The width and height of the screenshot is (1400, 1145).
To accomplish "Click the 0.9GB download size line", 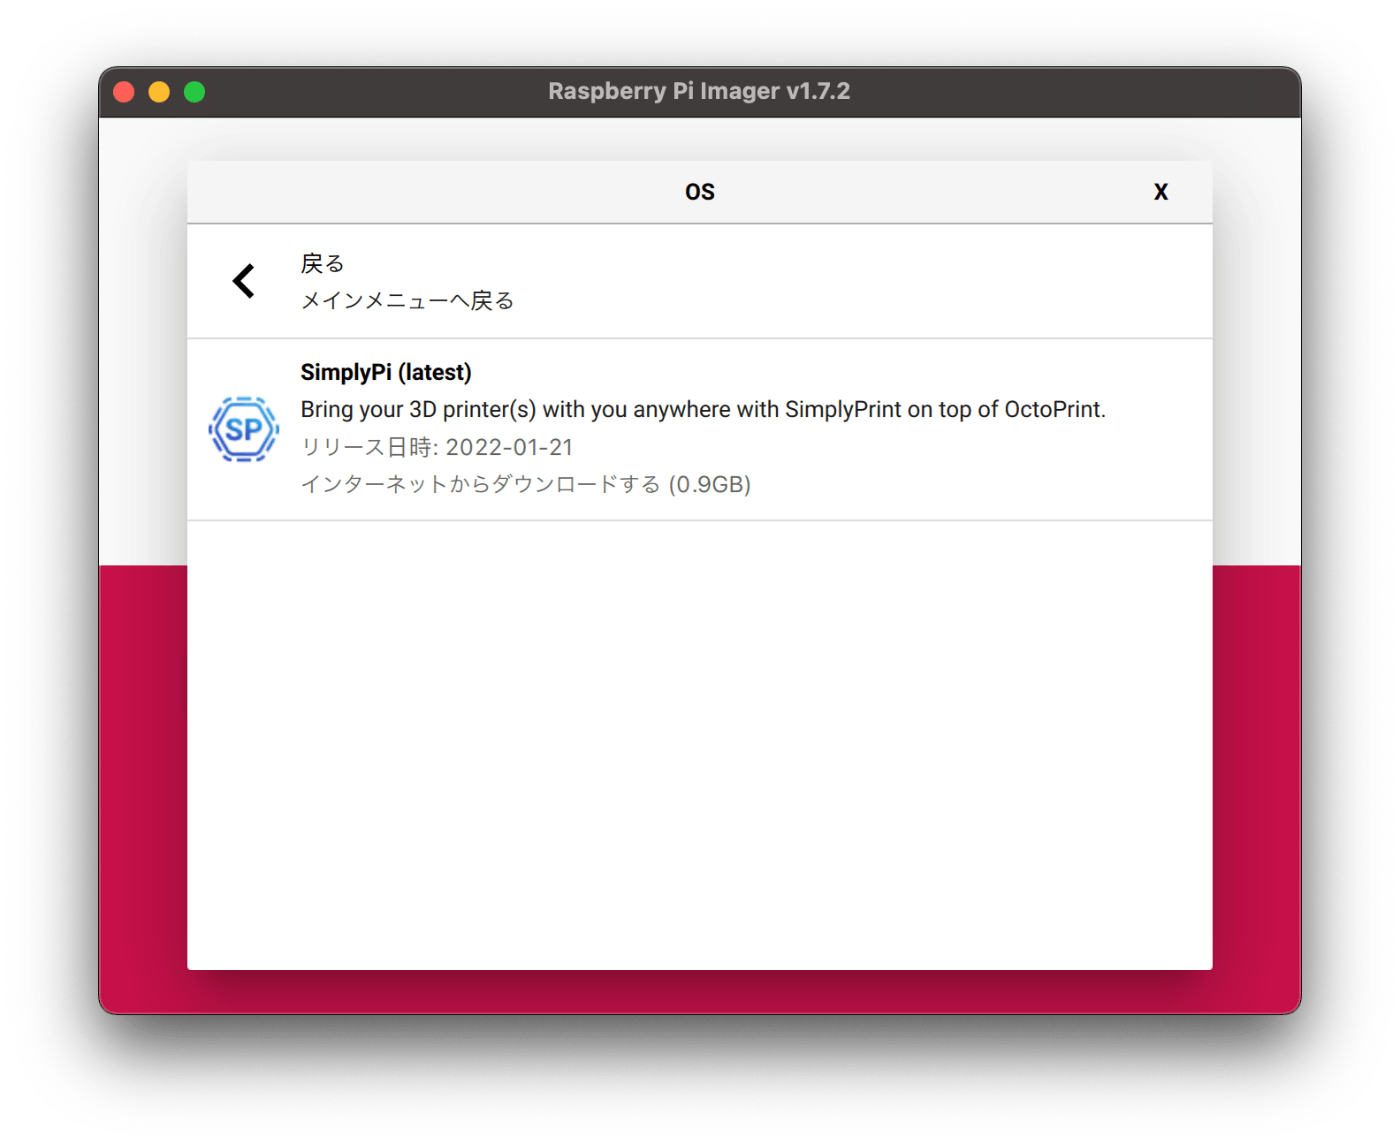I will tap(526, 484).
